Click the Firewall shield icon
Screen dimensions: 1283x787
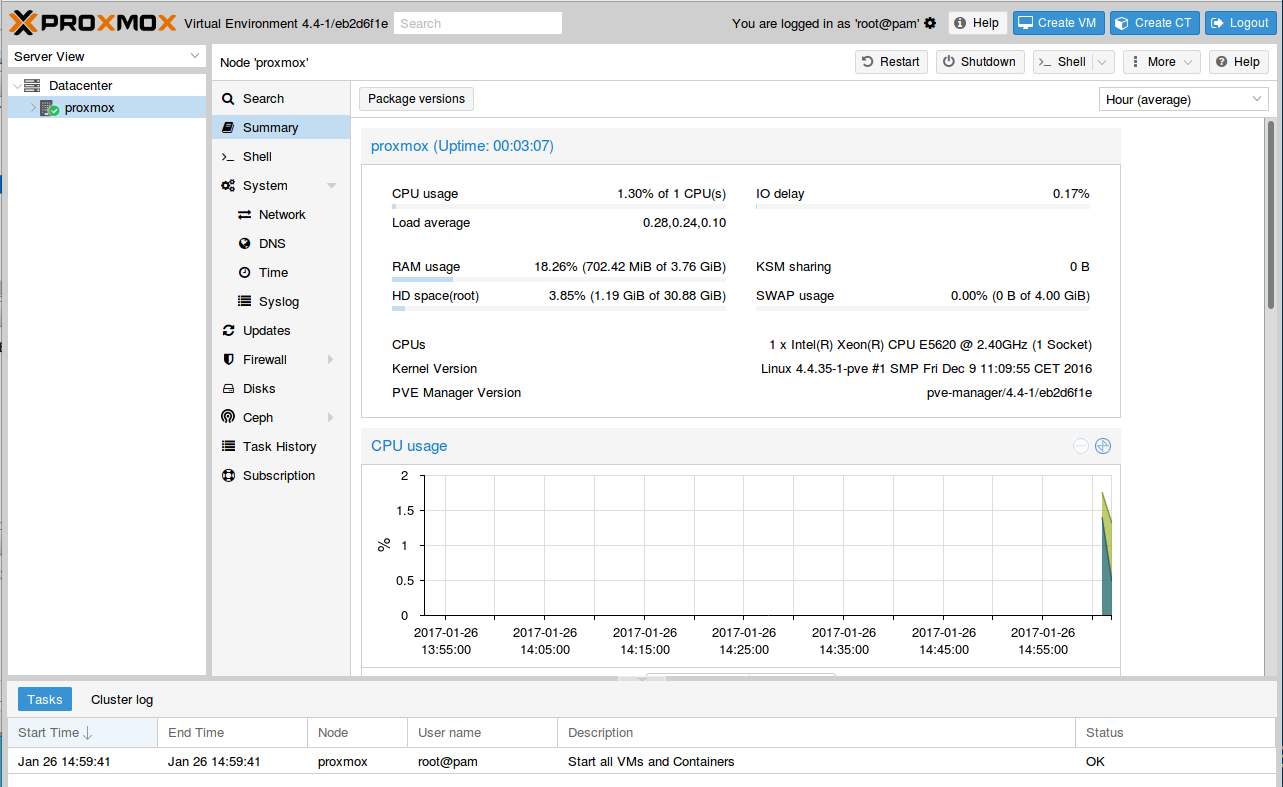click(228, 360)
